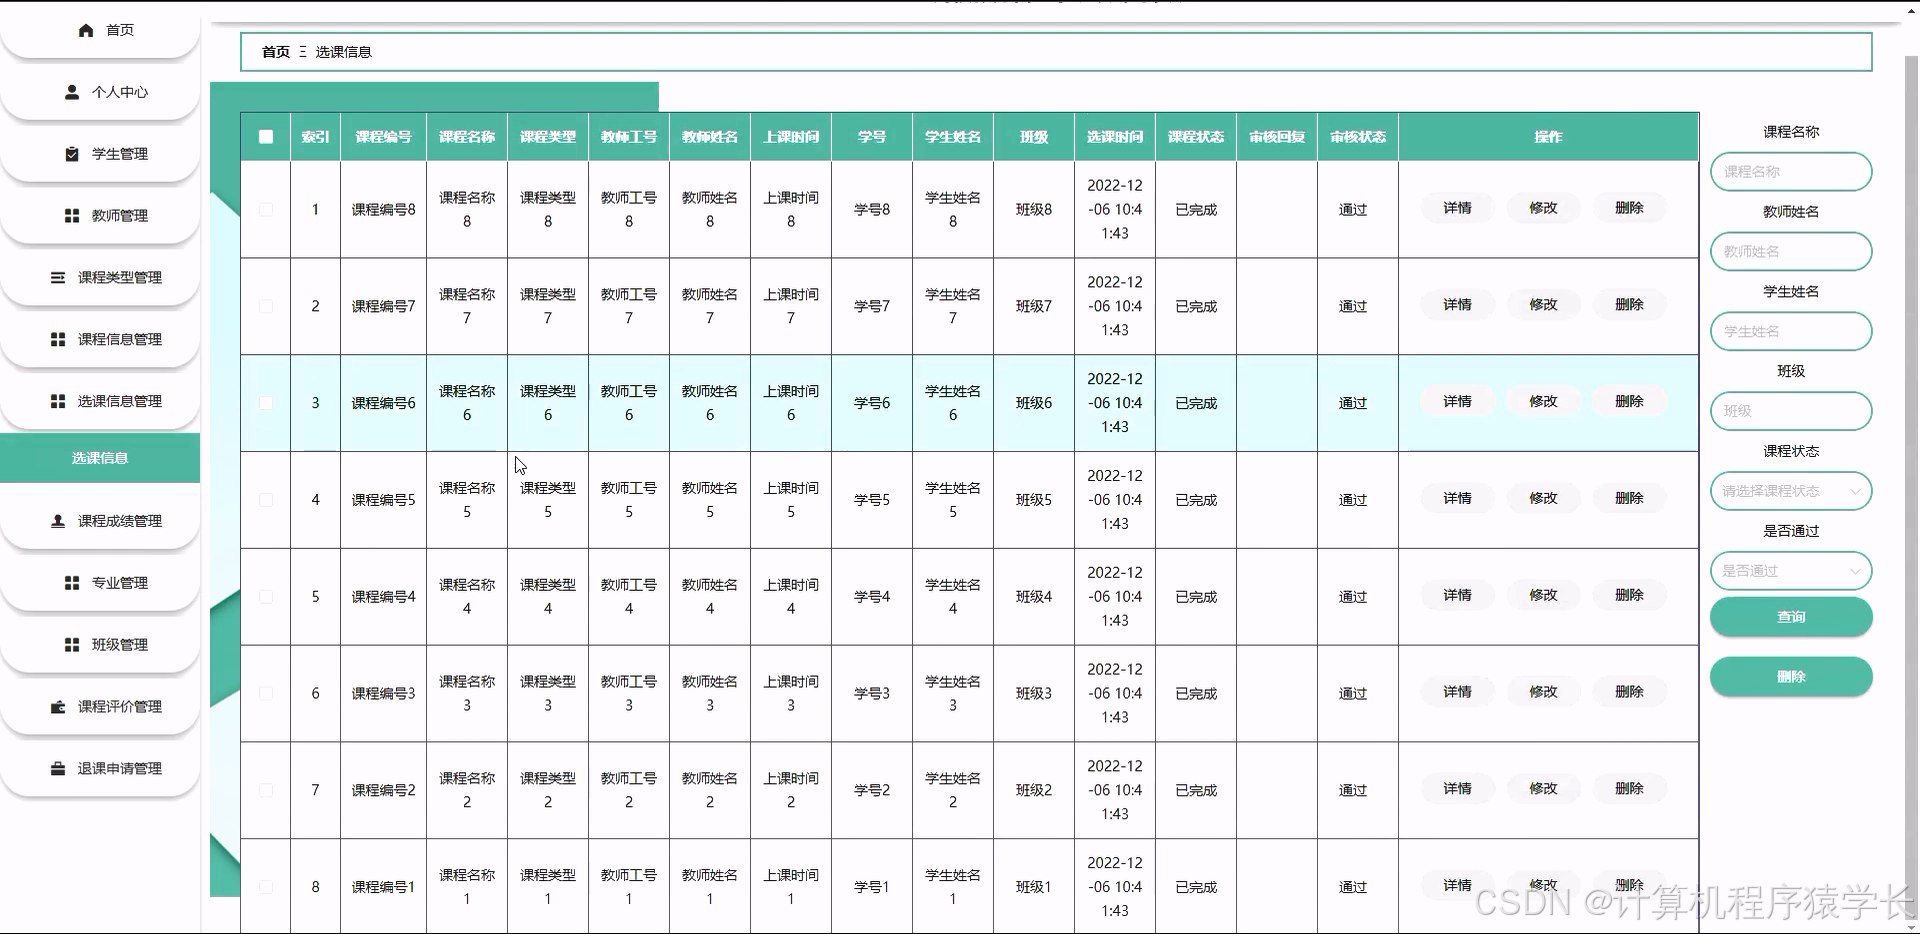Click the green 查询 search button
This screenshot has width=1920, height=934.
[x=1791, y=617]
